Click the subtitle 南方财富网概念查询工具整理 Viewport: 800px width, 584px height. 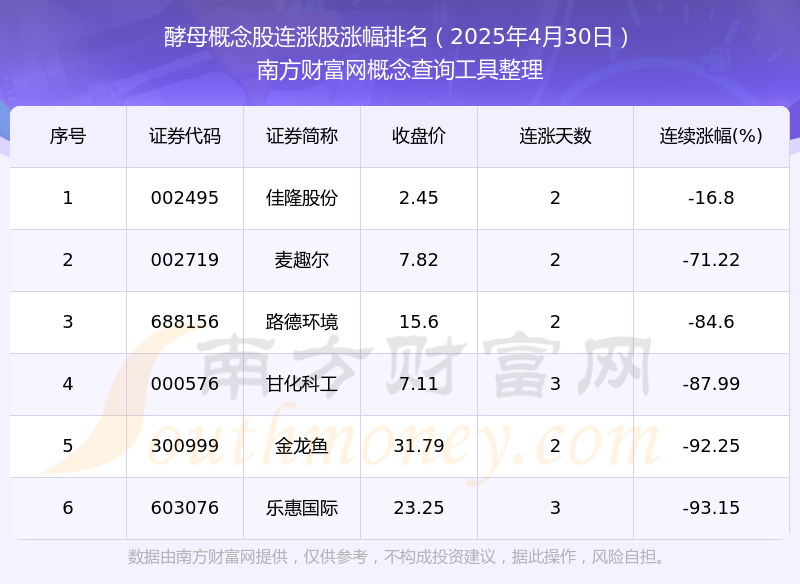coord(400,70)
